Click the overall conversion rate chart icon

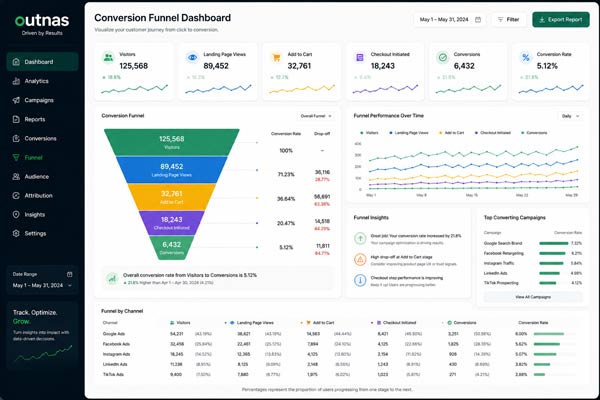pyautogui.click(x=112, y=279)
